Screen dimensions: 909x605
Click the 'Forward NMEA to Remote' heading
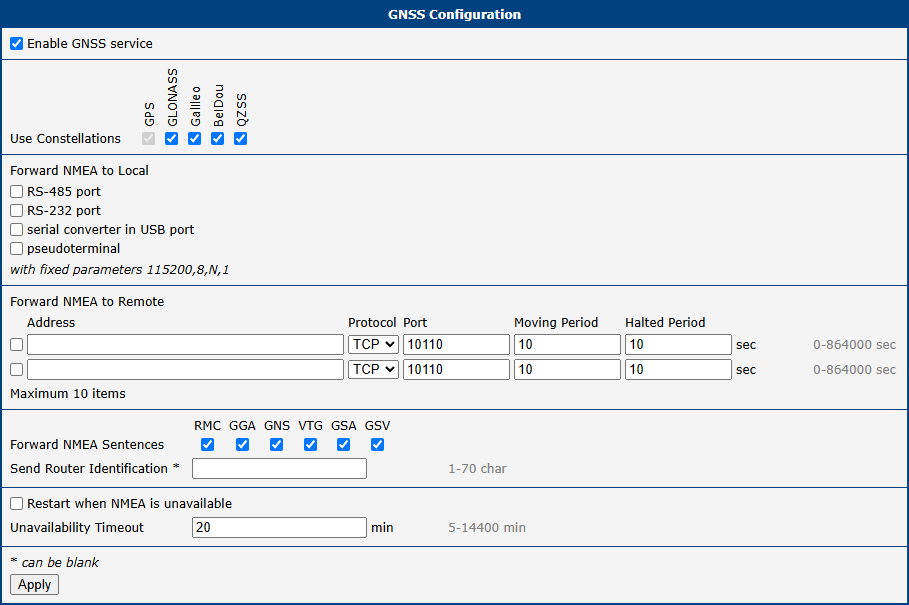pyautogui.click(x=87, y=301)
